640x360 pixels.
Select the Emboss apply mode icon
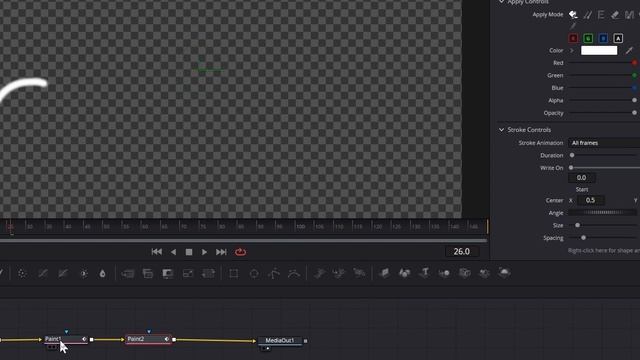click(601, 15)
